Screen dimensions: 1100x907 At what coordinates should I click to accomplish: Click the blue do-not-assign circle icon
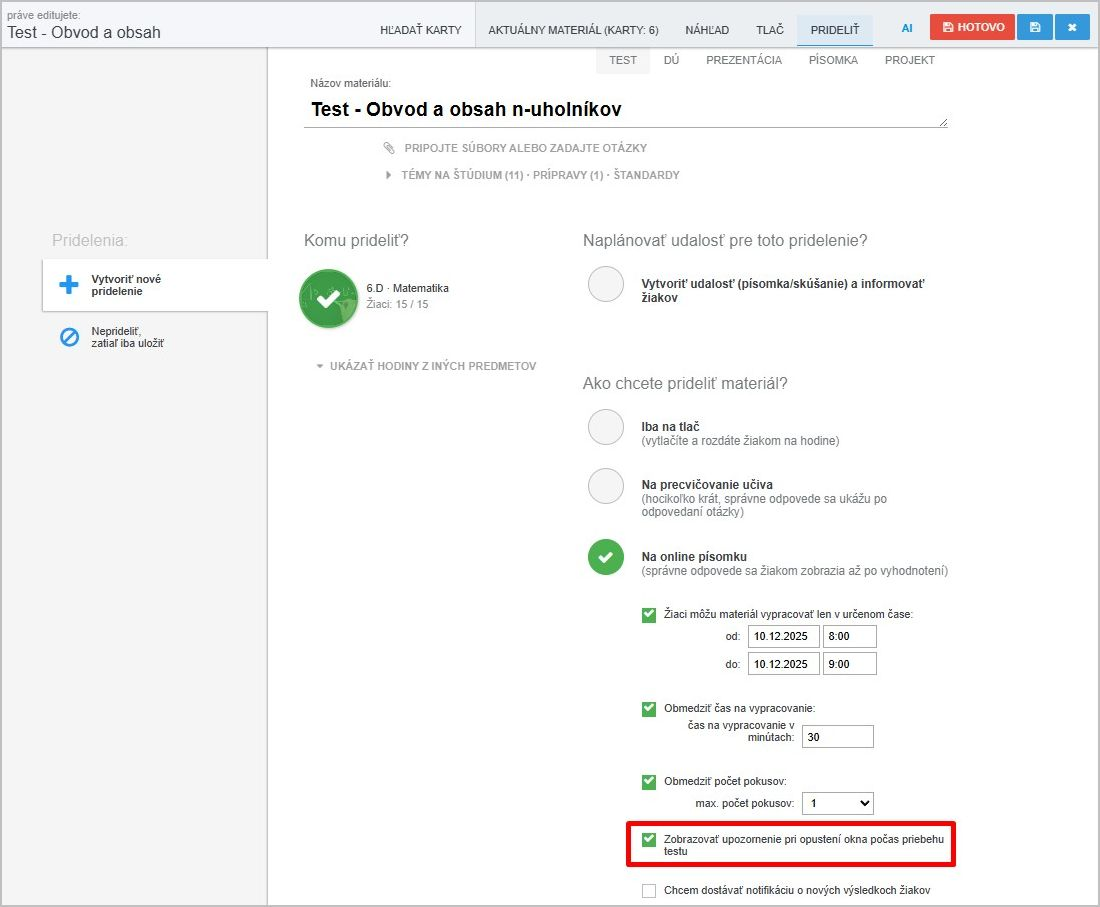pyautogui.click(x=69, y=337)
